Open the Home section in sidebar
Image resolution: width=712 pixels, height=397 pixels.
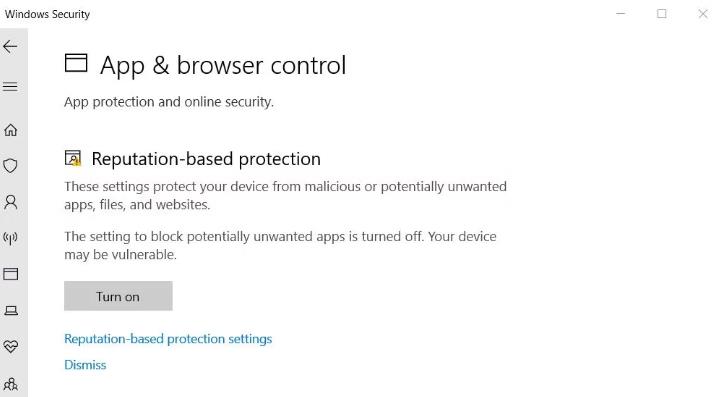[x=10, y=130]
